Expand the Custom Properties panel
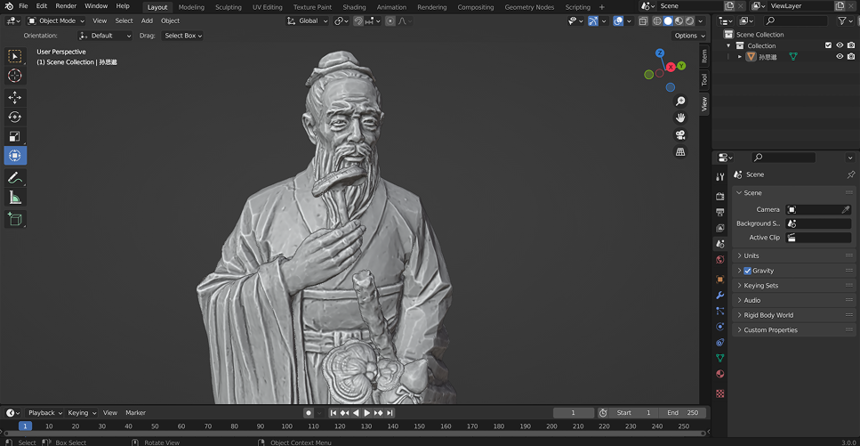Viewport: 860px width, 446px height. click(x=794, y=330)
